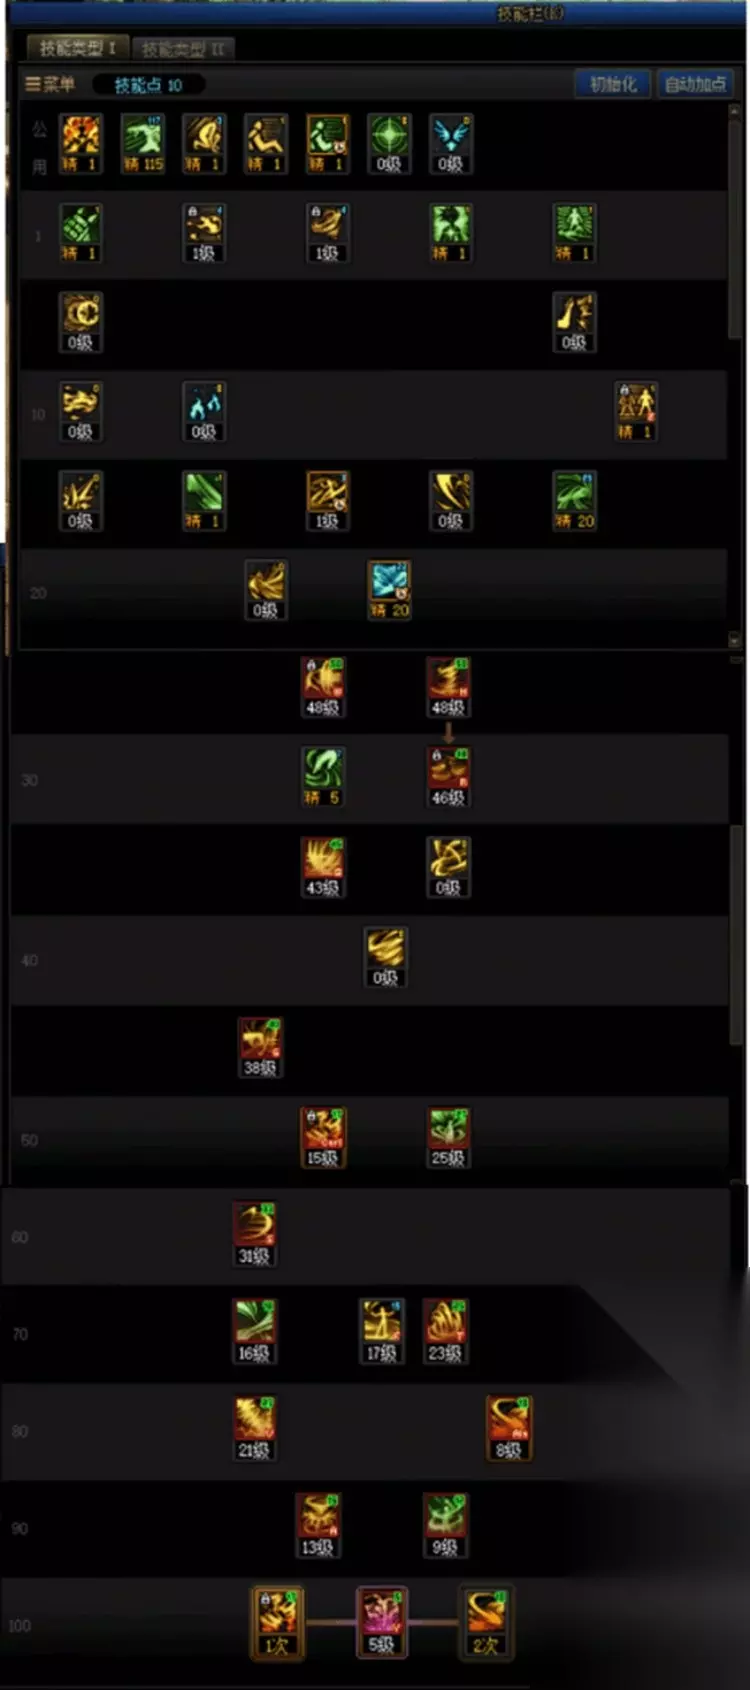Screen dimensions: 750x1690
Task: Select the skill icon at level 38级
Action: 260,1047
